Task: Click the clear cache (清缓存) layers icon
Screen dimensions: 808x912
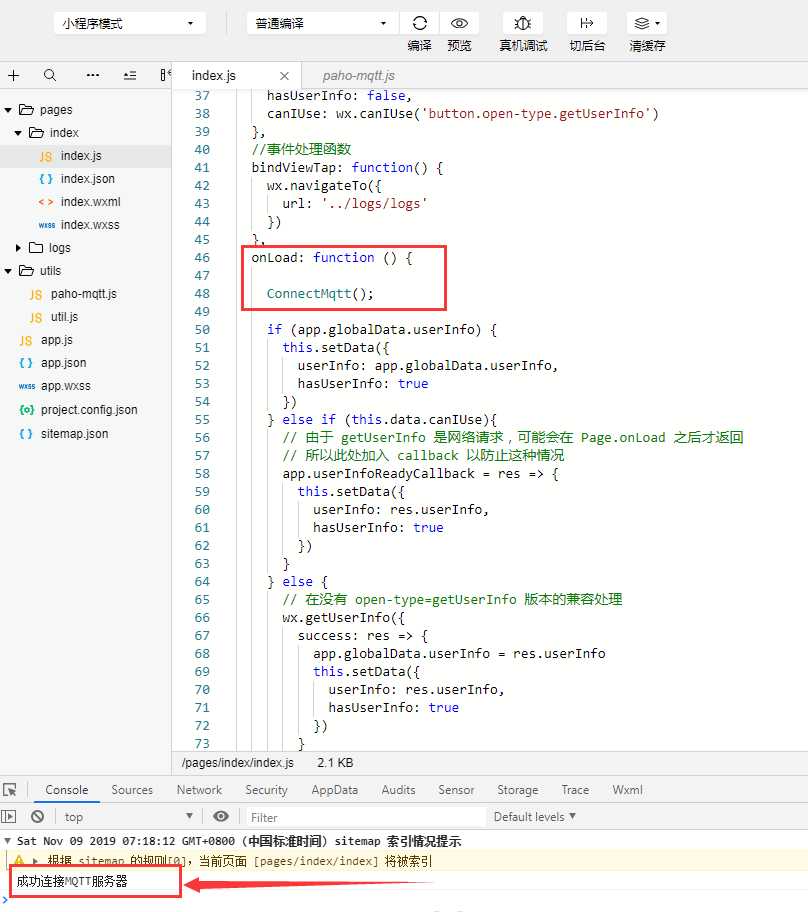Action: click(646, 23)
